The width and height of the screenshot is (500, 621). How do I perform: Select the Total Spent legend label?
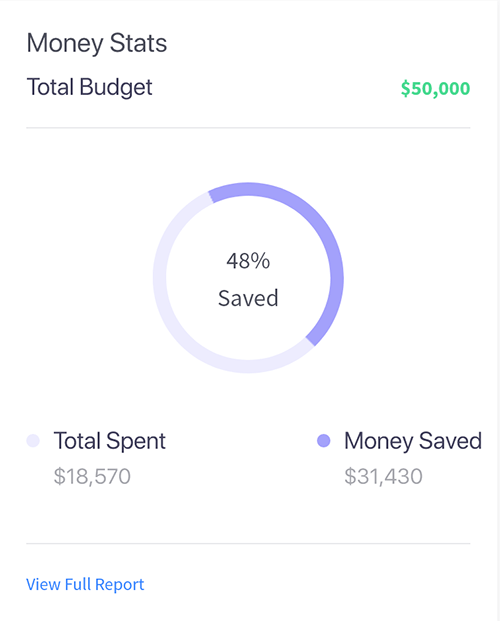point(110,441)
